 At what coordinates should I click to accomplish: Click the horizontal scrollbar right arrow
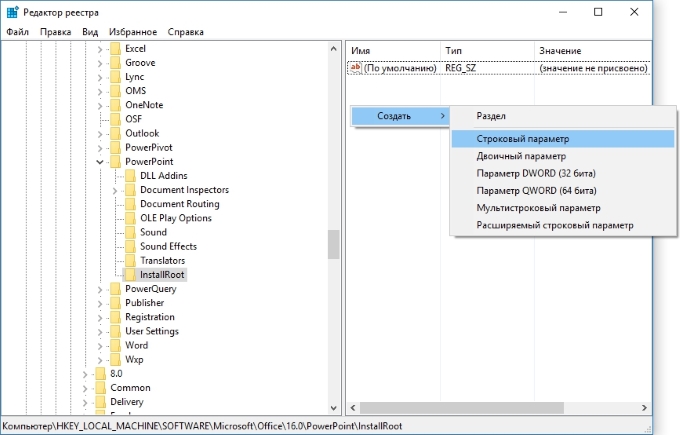click(644, 408)
